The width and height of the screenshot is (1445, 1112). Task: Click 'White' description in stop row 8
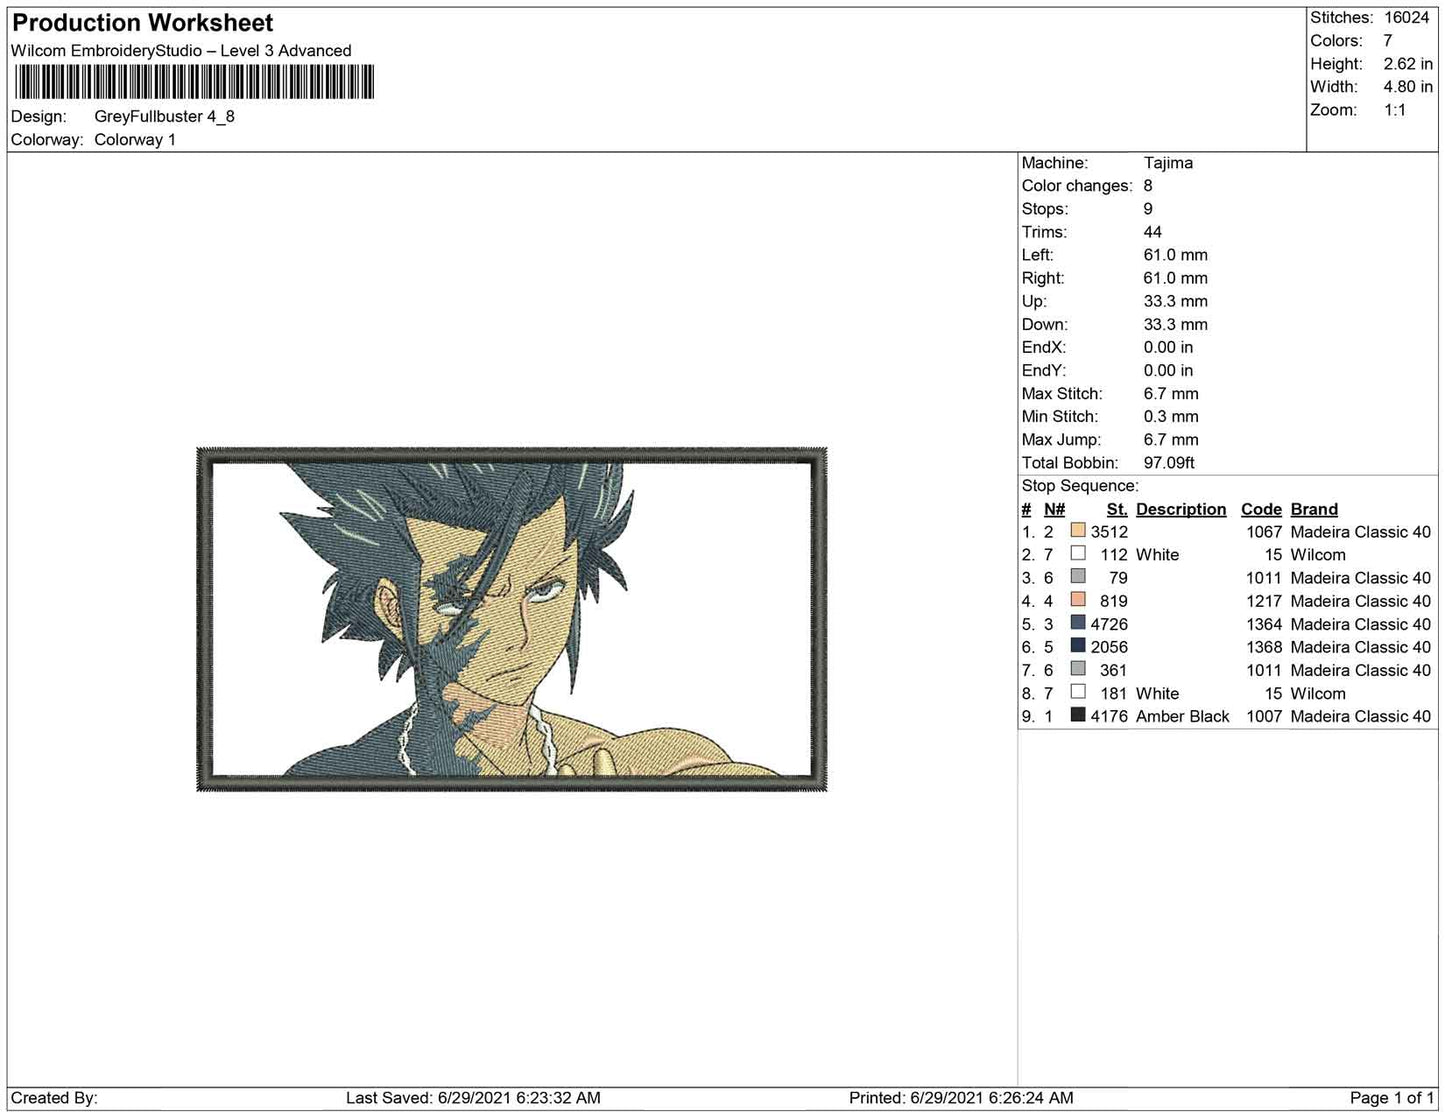(1157, 694)
